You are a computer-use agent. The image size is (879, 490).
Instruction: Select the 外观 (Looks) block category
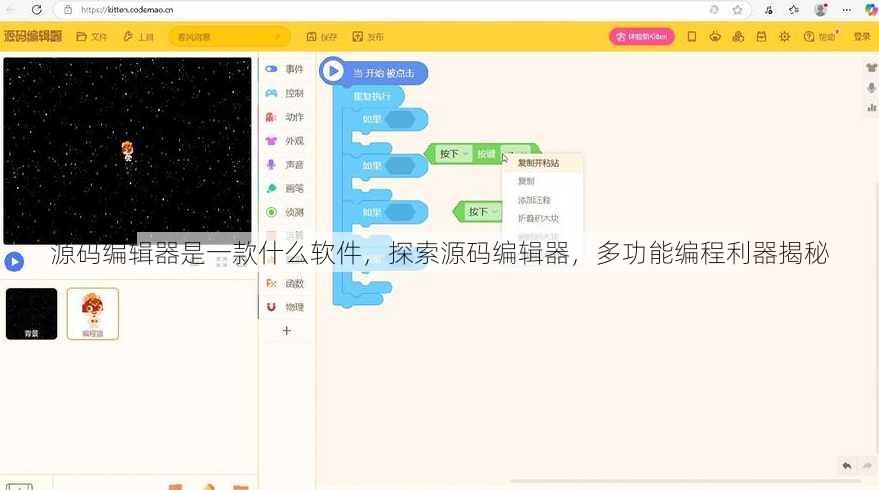pyautogui.click(x=286, y=141)
